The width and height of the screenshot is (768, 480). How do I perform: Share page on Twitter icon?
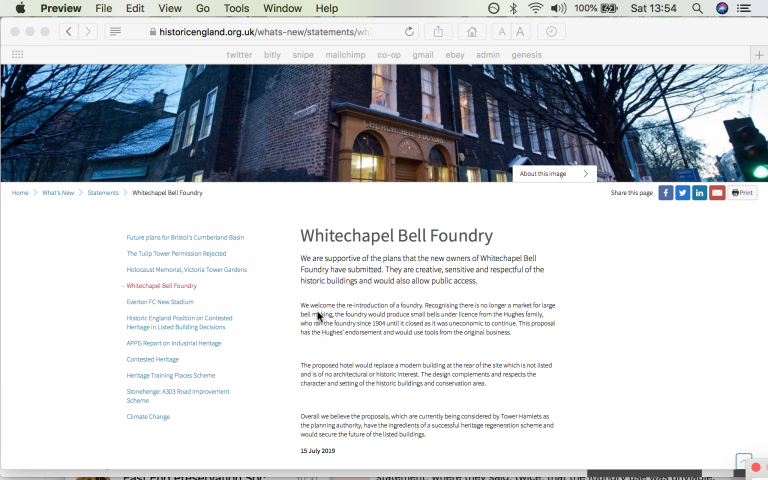[682, 193]
